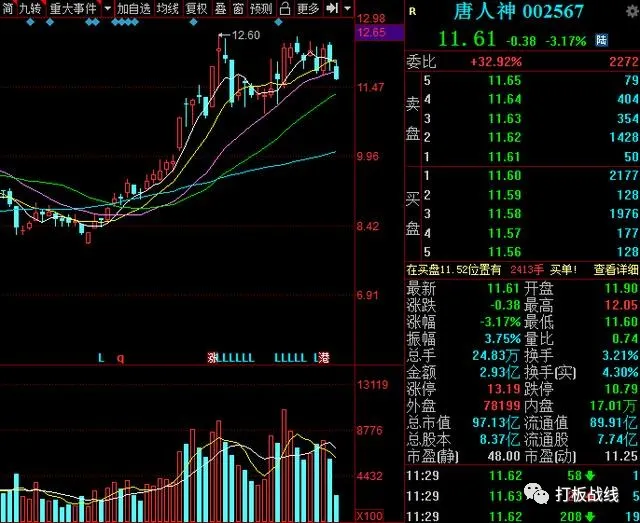
Task: Click the 跌停 limit-down price 10.79
Action: click(x=621, y=389)
